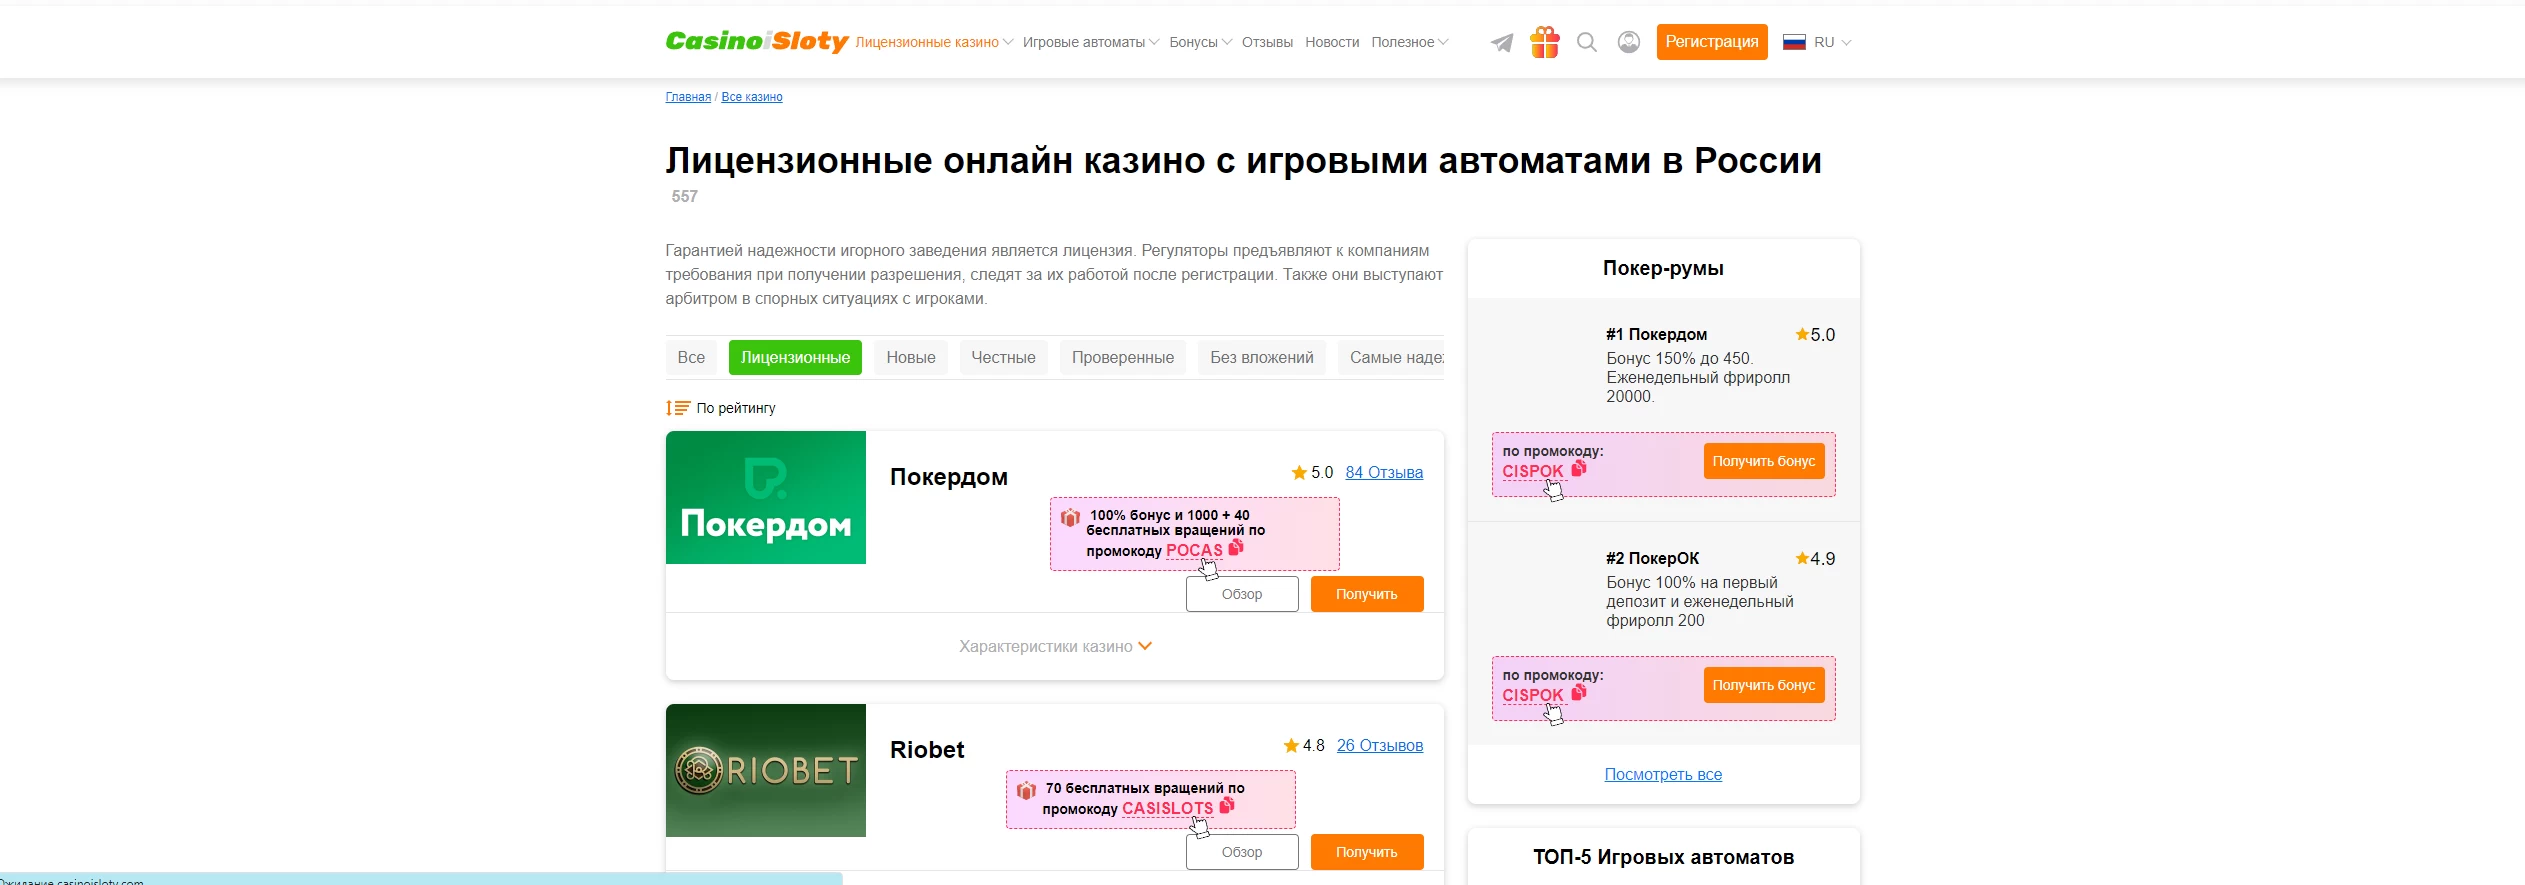Image resolution: width=2525 pixels, height=885 pixels.
Task: Click the #2 ПокерОК poker room title
Action: pos(1652,558)
